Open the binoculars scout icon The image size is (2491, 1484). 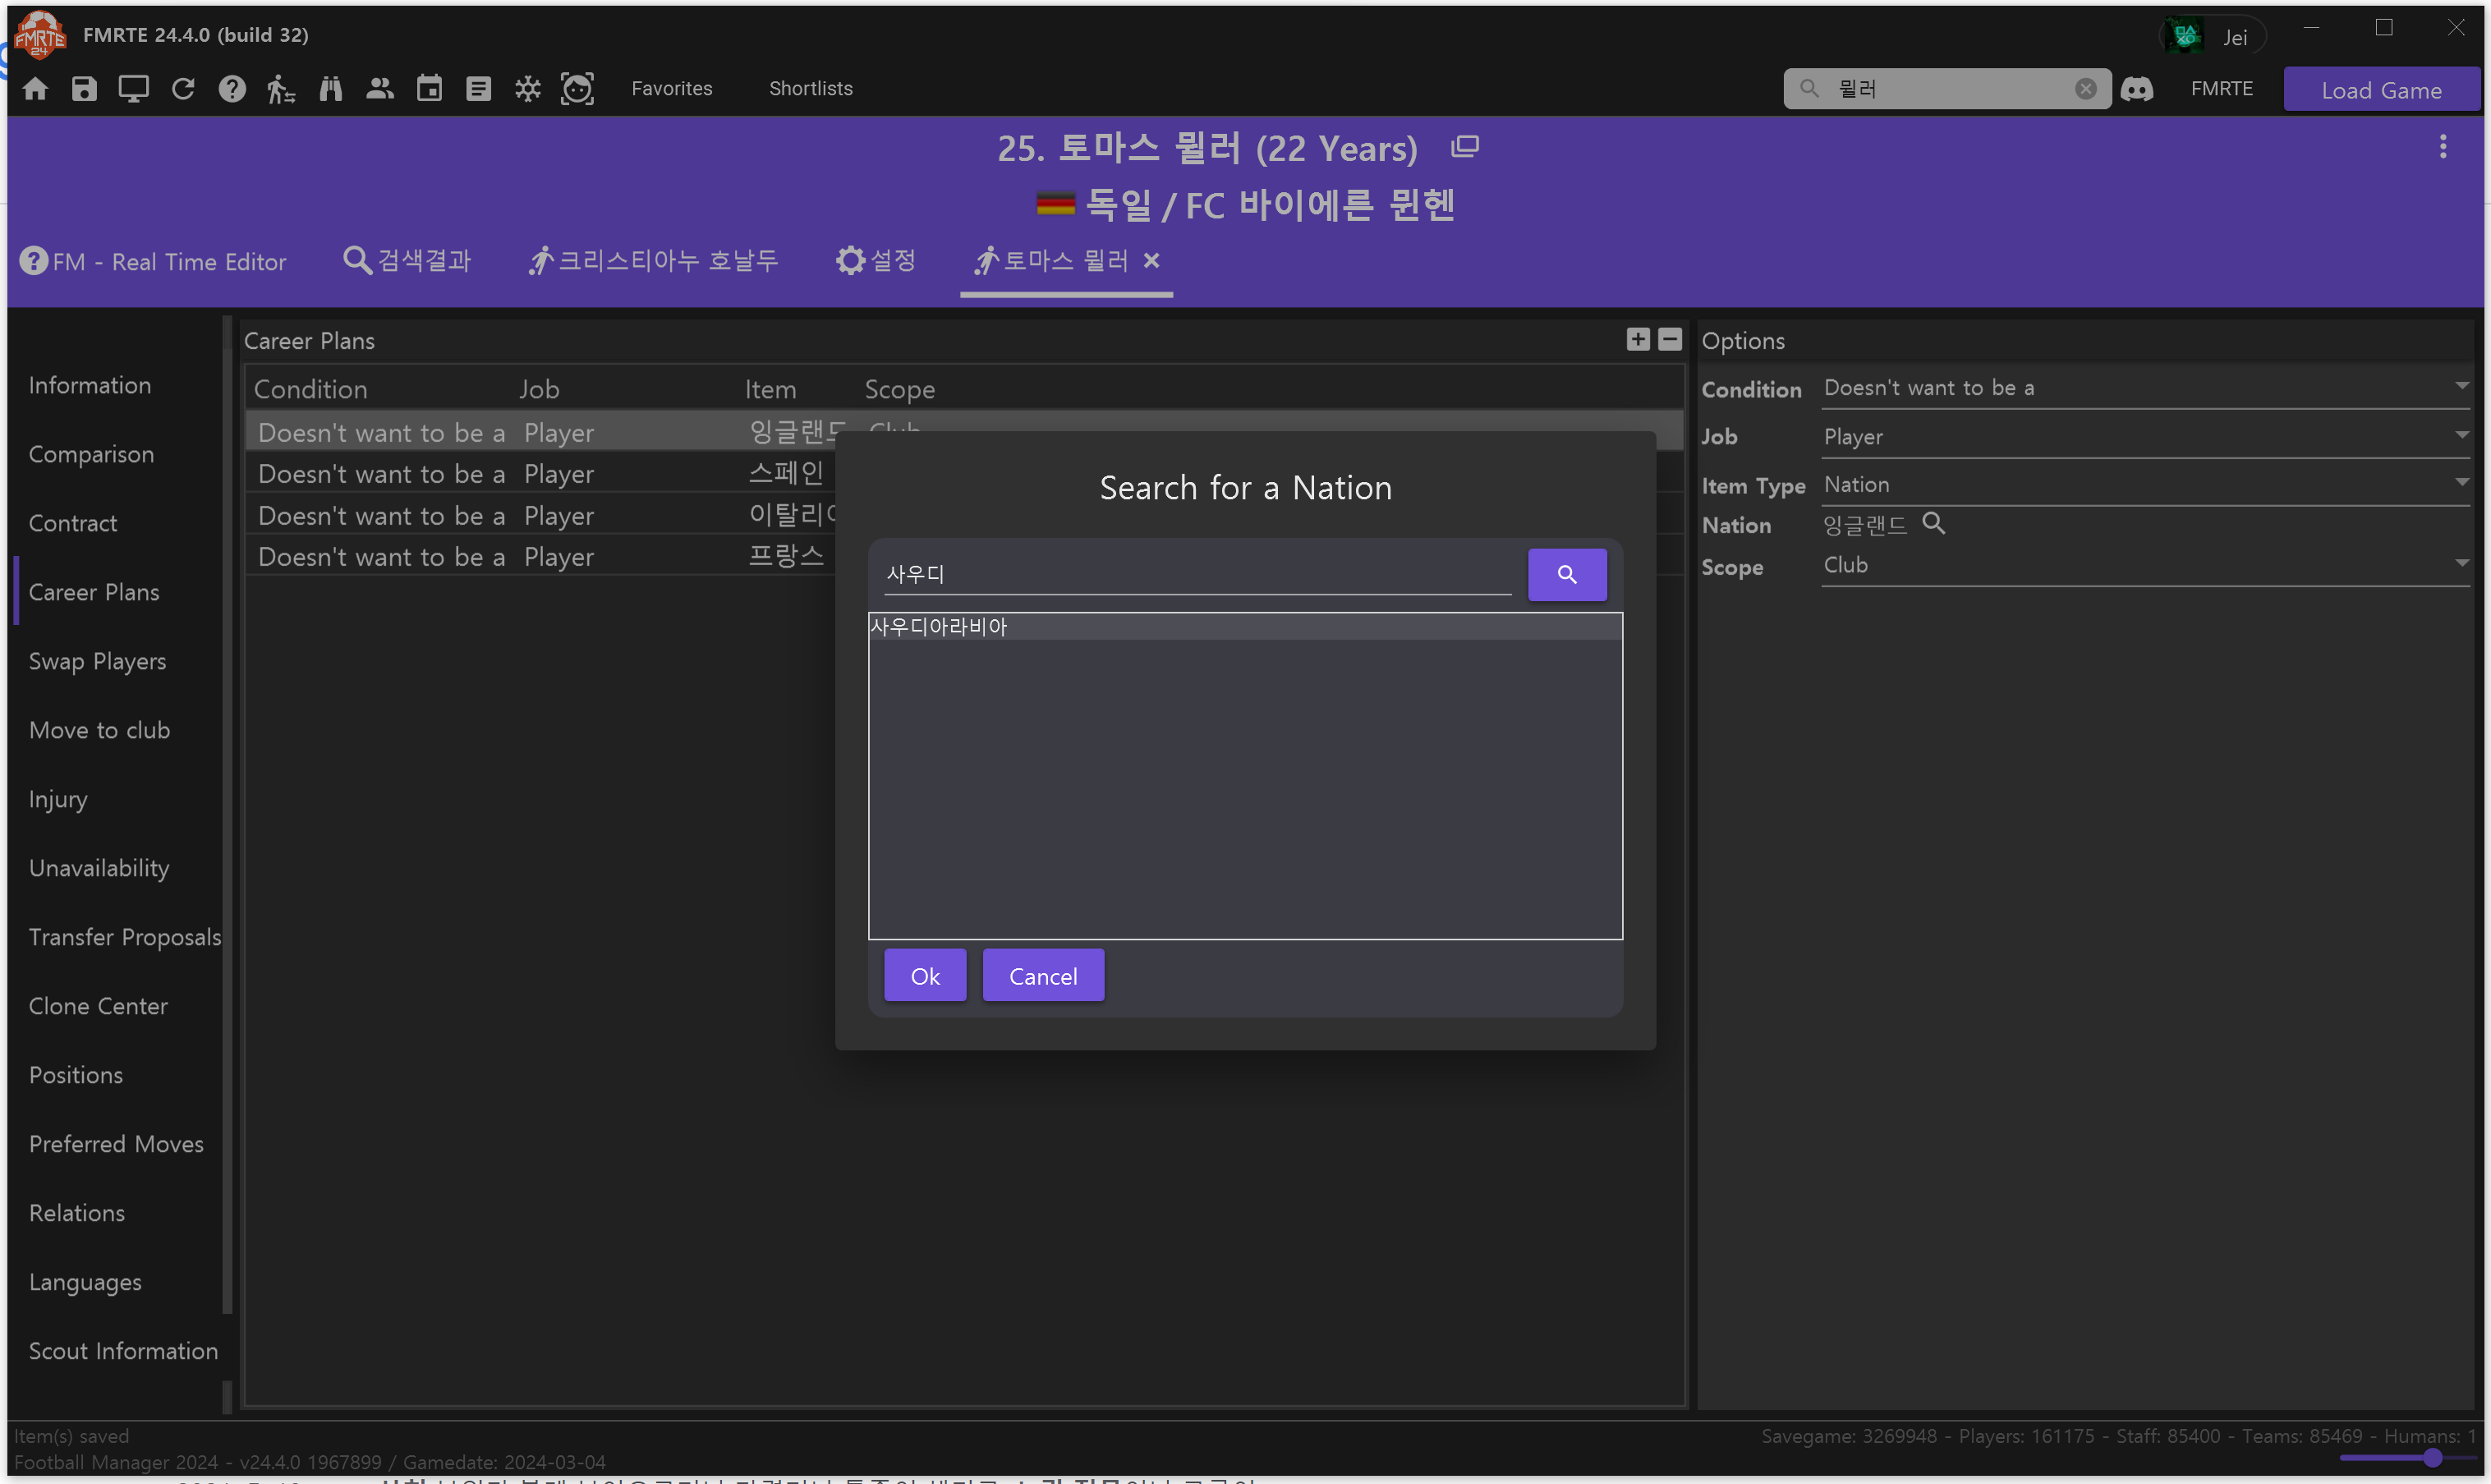[331, 89]
